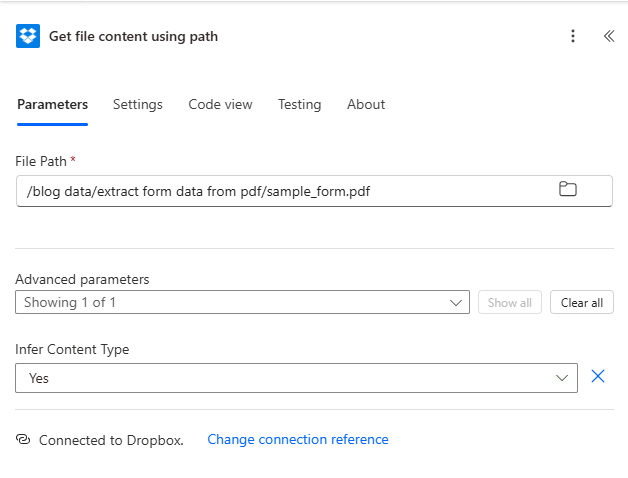
Task: Click the Dropbox connector icon
Action: pos(28,36)
